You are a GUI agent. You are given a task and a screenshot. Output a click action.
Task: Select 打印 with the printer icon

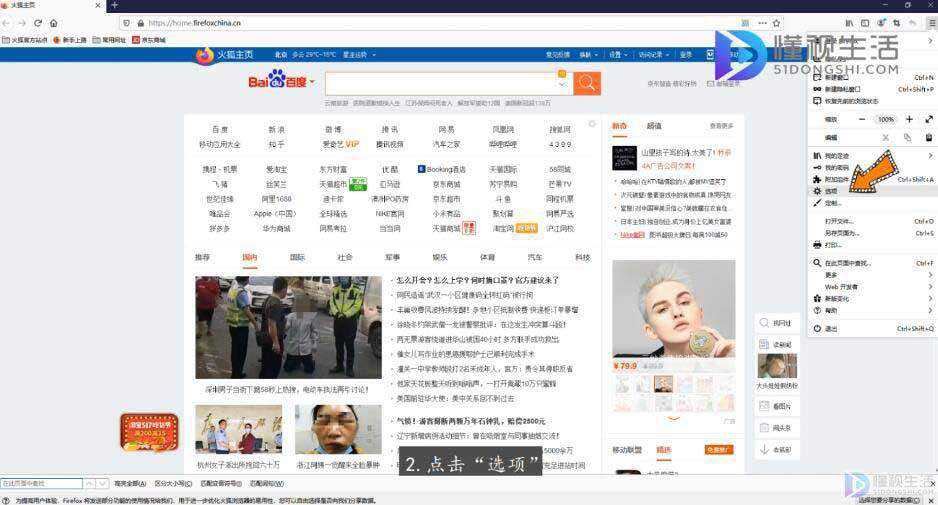[x=872, y=245]
